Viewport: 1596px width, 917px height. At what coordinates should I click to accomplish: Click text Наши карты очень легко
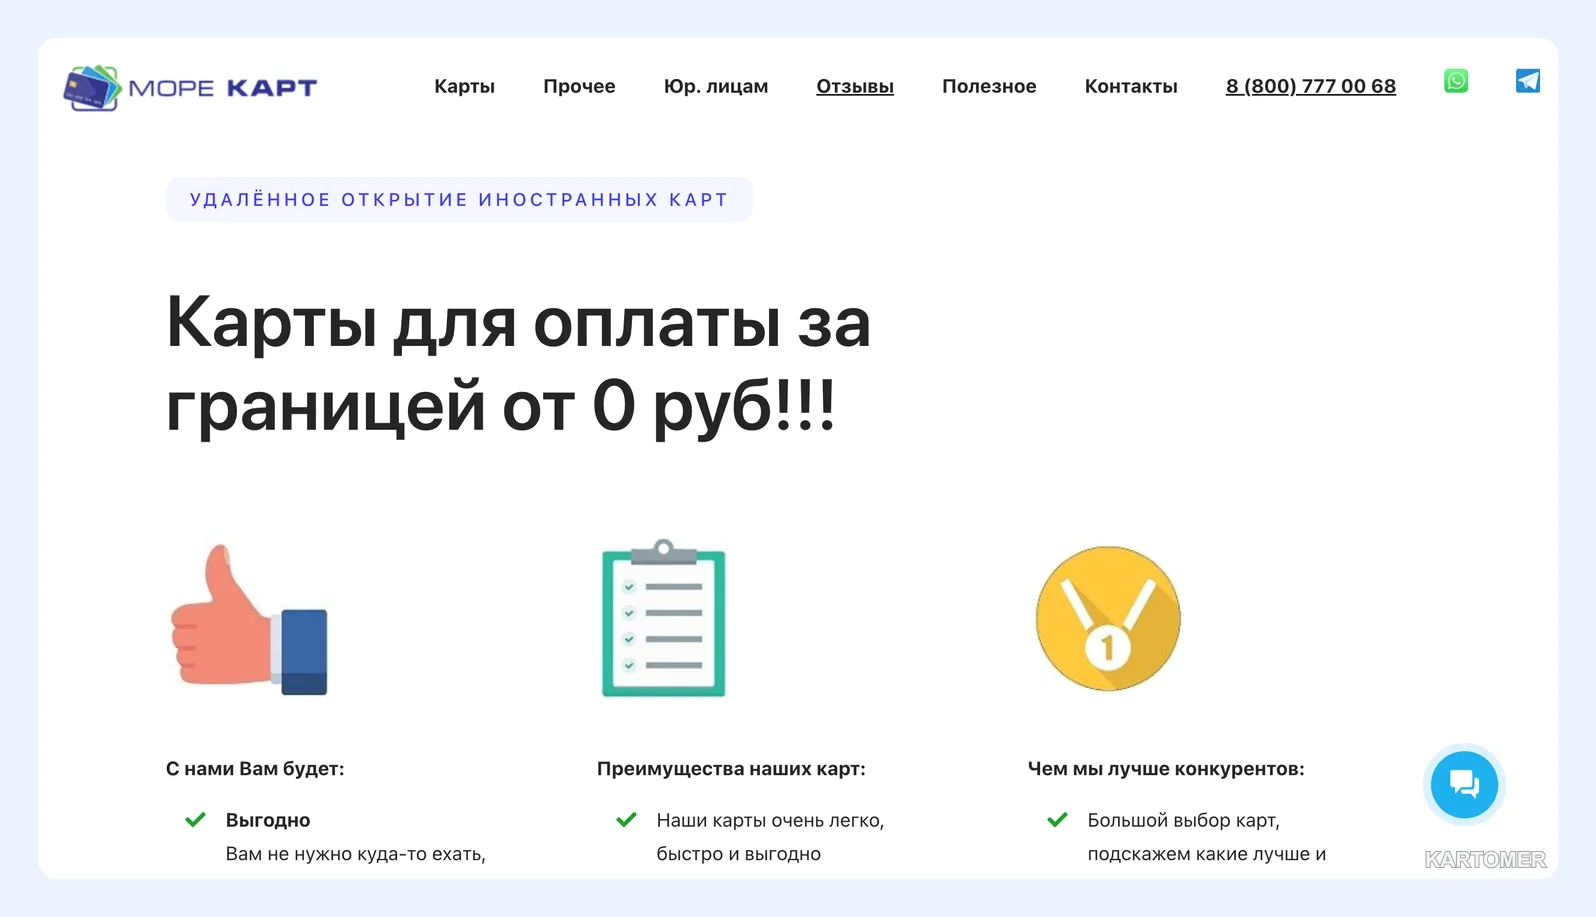(770, 820)
